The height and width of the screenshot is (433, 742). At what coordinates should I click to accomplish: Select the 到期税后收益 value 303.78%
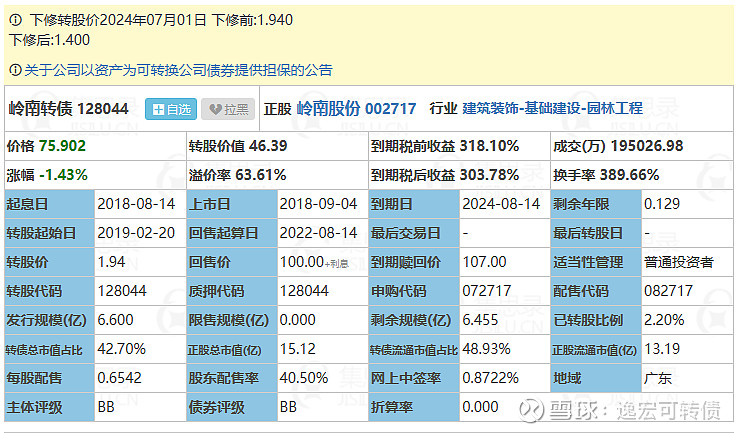click(x=489, y=175)
